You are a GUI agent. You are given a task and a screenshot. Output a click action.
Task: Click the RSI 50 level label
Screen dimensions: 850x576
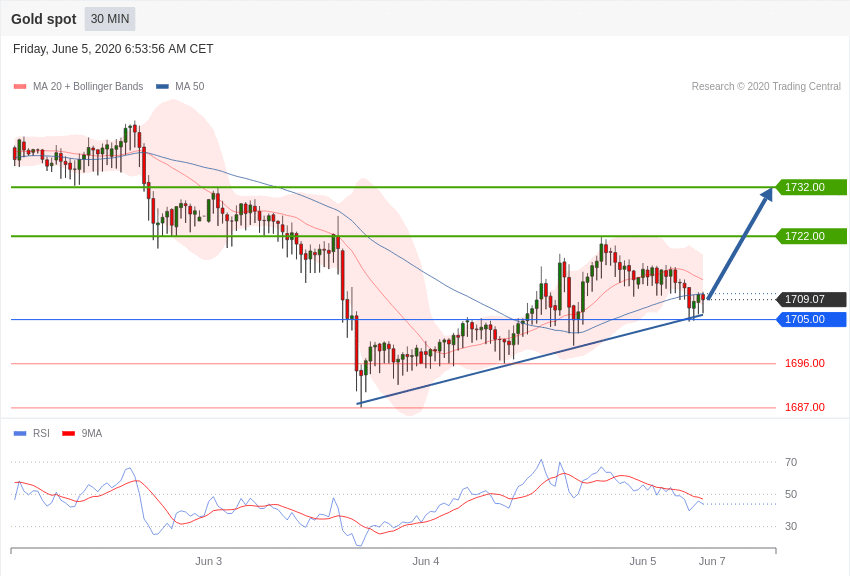pyautogui.click(x=791, y=494)
